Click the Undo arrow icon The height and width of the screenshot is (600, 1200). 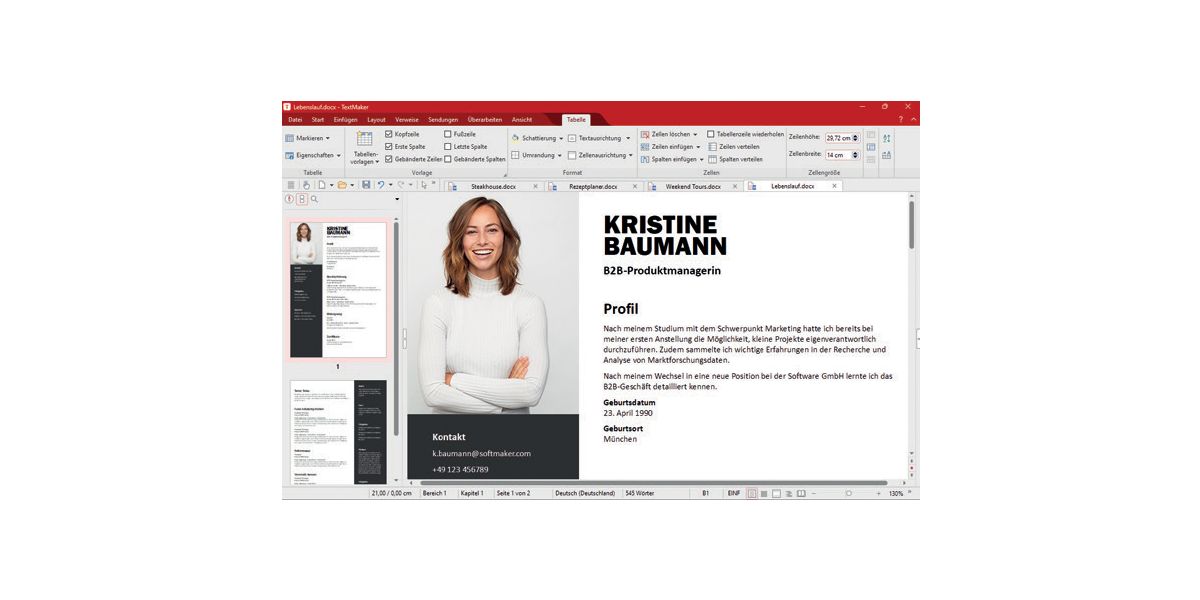(381, 185)
